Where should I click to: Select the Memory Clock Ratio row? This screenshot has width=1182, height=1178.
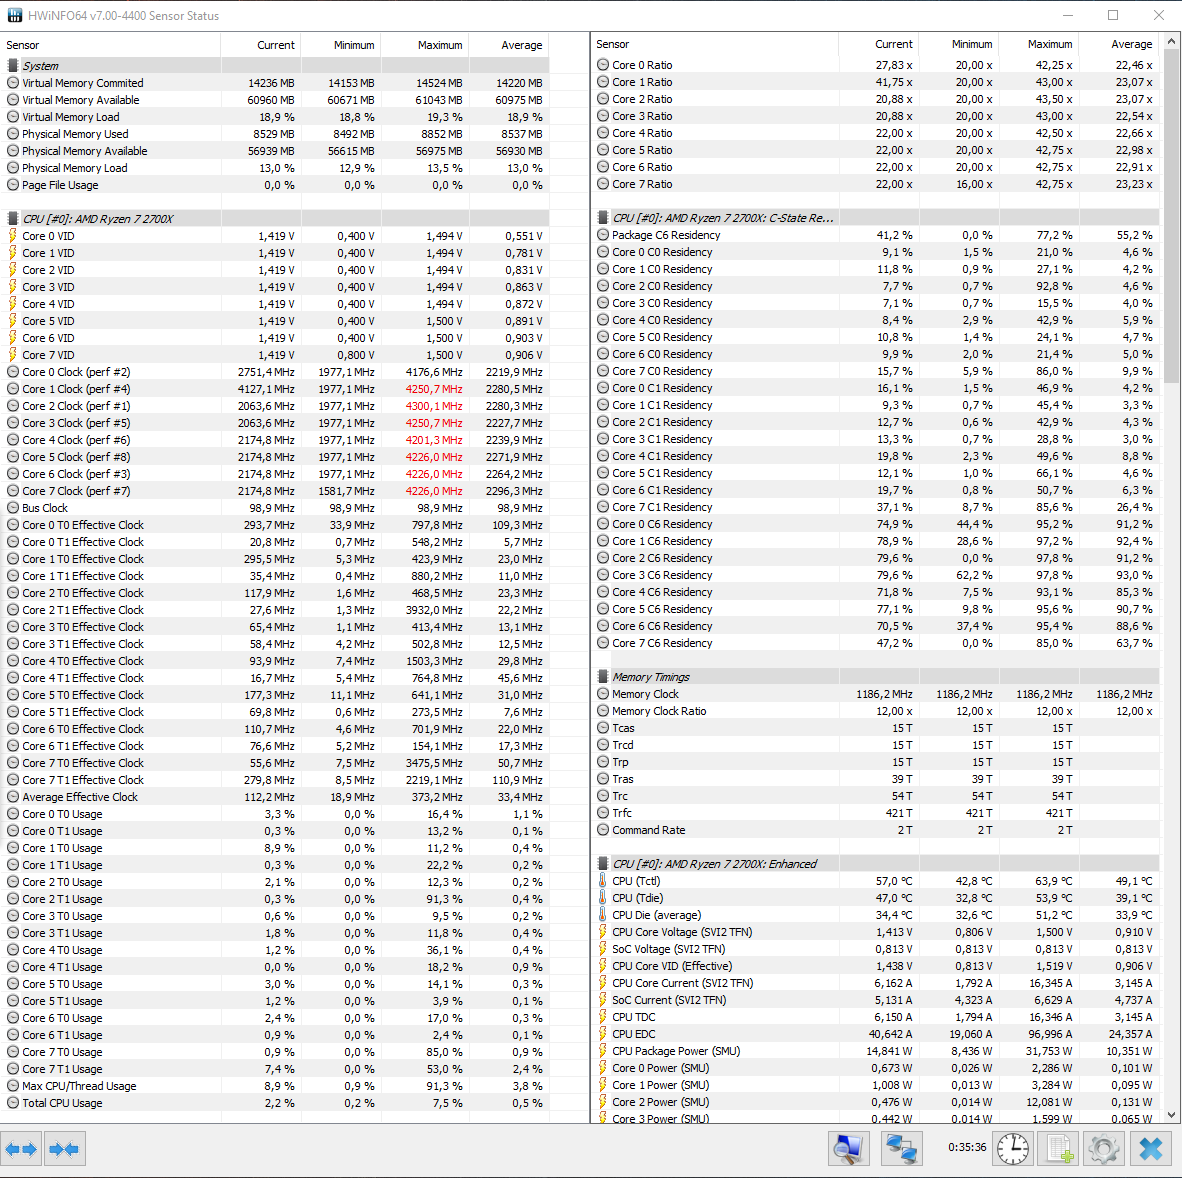[875, 711]
